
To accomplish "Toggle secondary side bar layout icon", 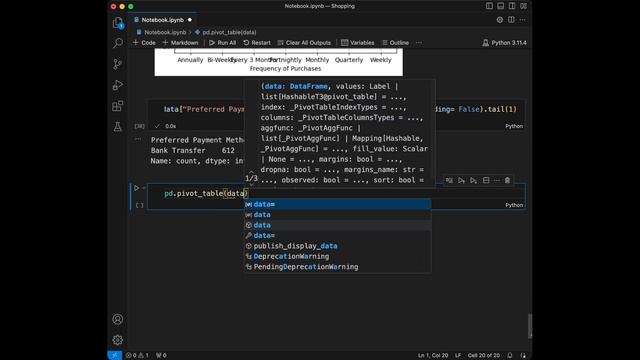I will pyautogui.click(x=512, y=6).
